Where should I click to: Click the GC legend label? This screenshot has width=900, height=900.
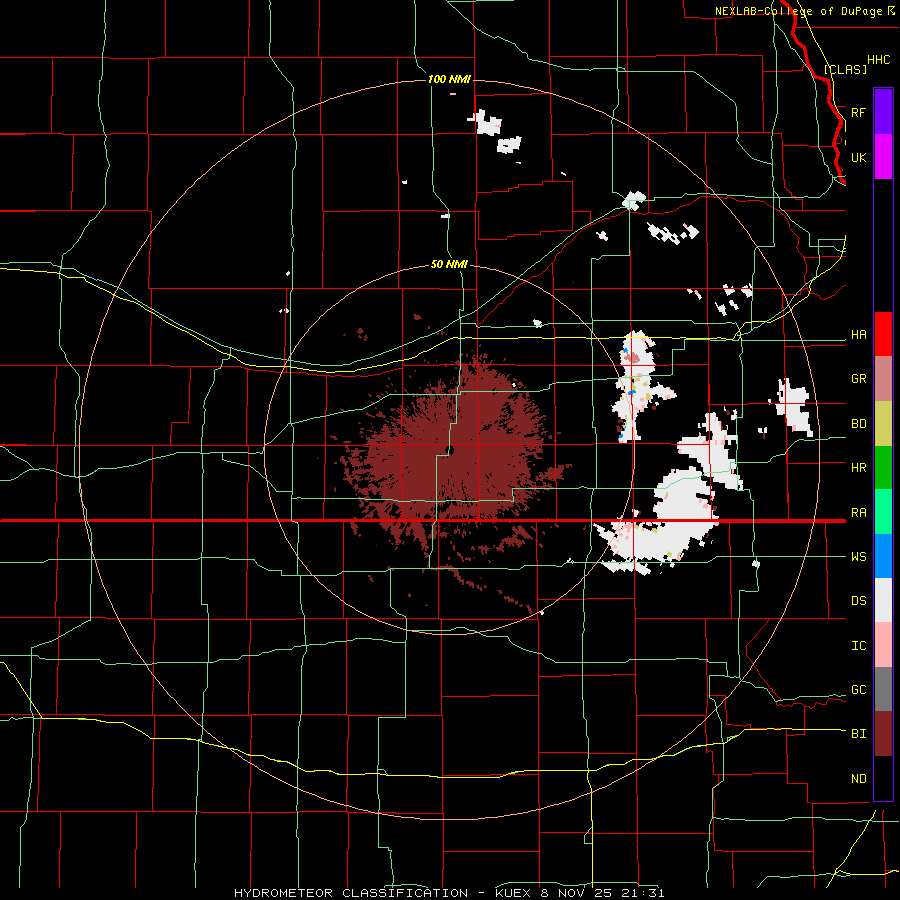click(x=858, y=690)
